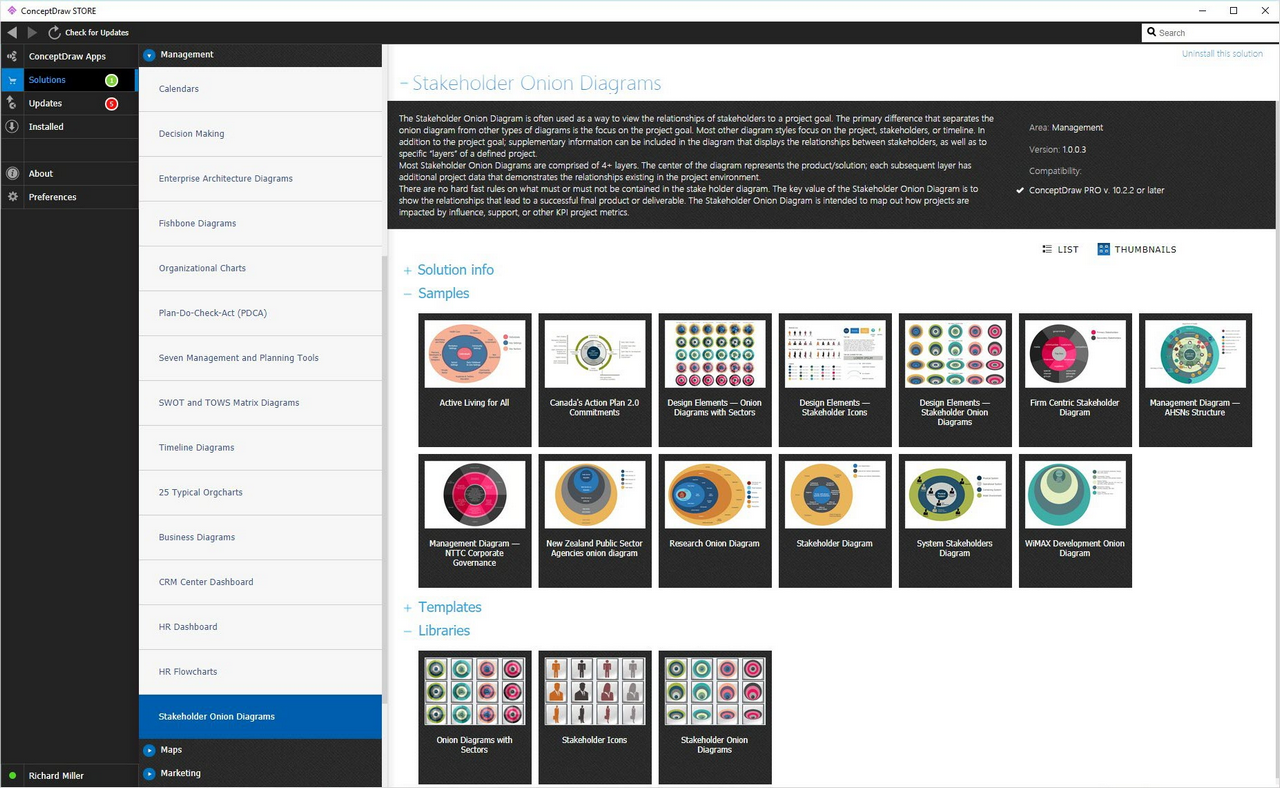The height and width of the screenshot is (788, 1280).
Task: Open the Updates sidebar item
Action: point(45,104)
